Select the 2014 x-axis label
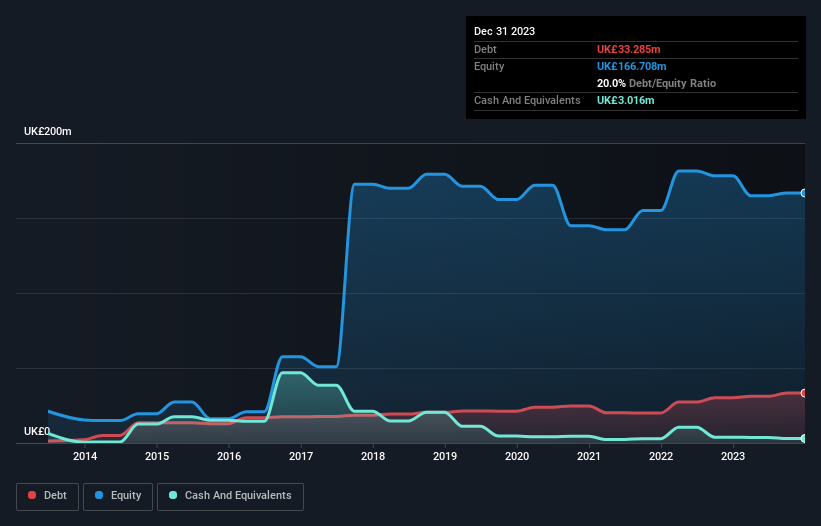The image size is (821, 526). pyautogui.click(x=85, y=456)
